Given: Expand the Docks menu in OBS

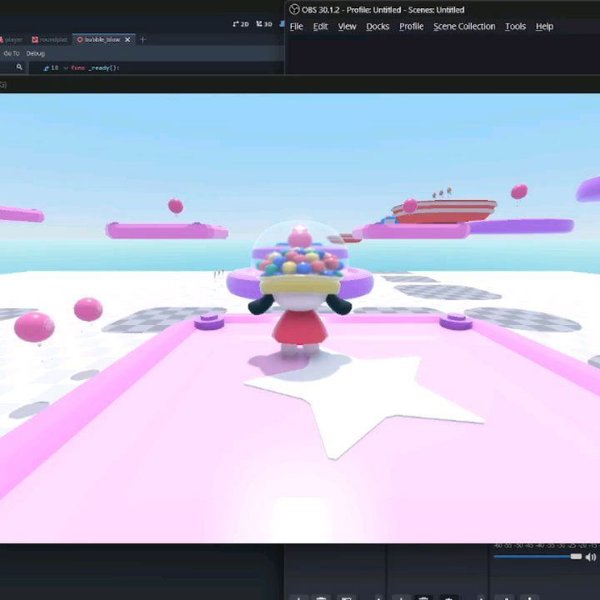Looking at the screenshot, I should 377,26.
